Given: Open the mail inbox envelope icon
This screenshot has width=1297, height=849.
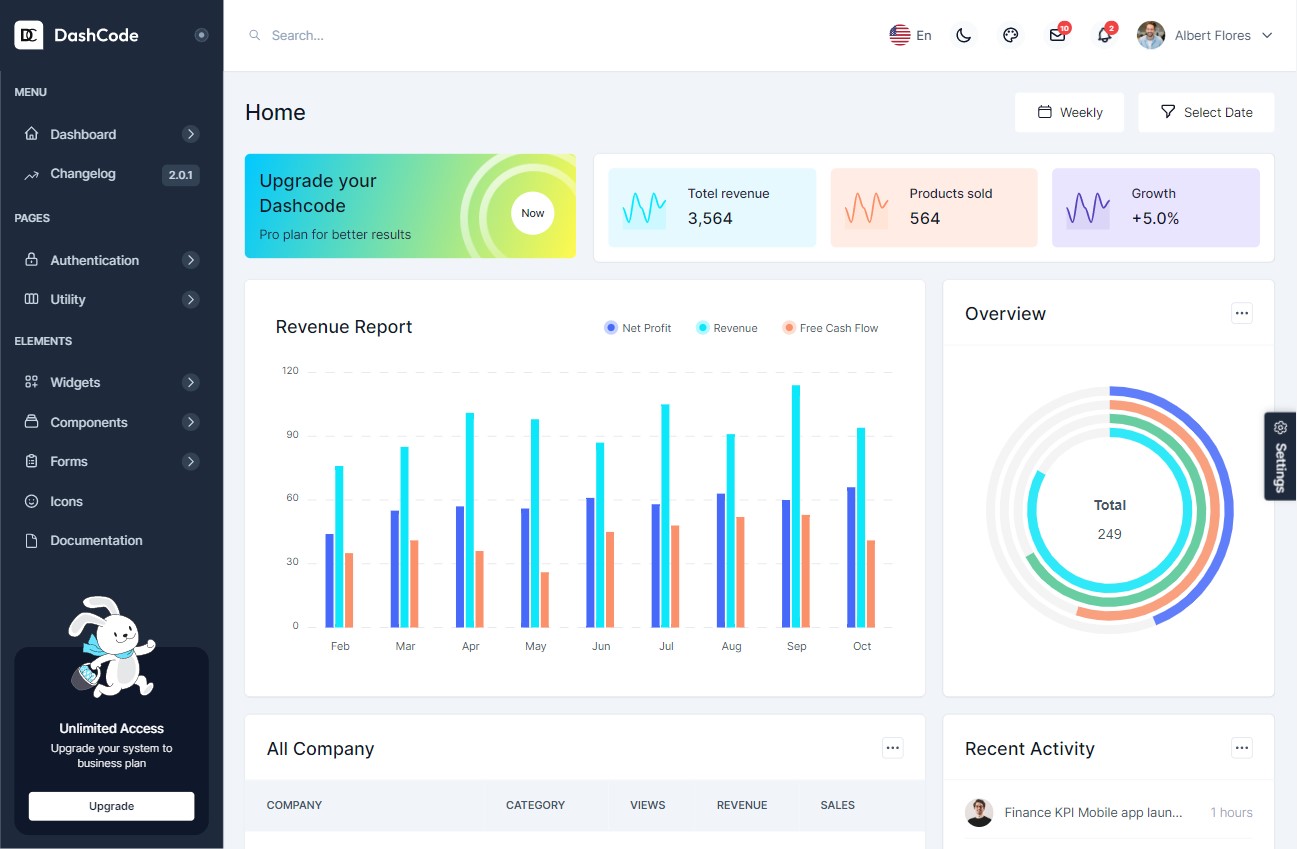Looking at the screenshot, I should pos(1057,35).
